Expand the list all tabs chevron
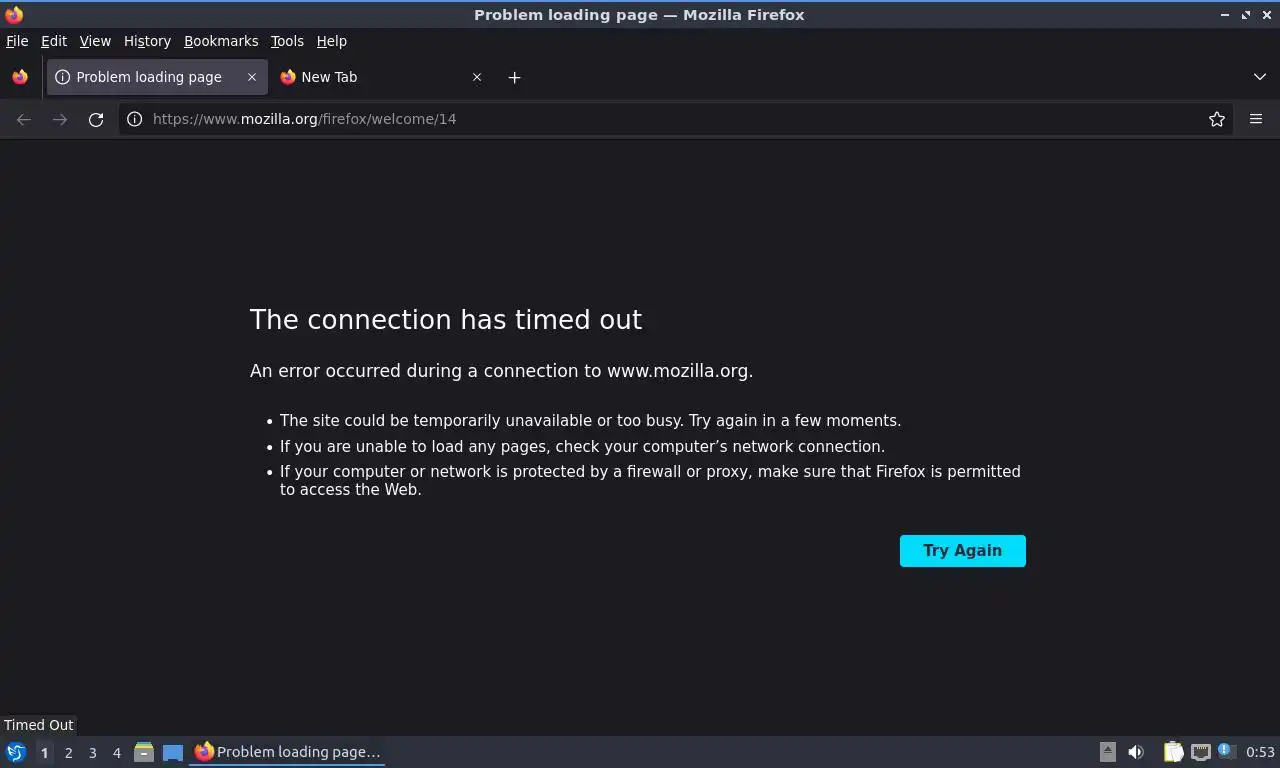This screenshot has height=768, width=1280. click(x=1260, y=77)
